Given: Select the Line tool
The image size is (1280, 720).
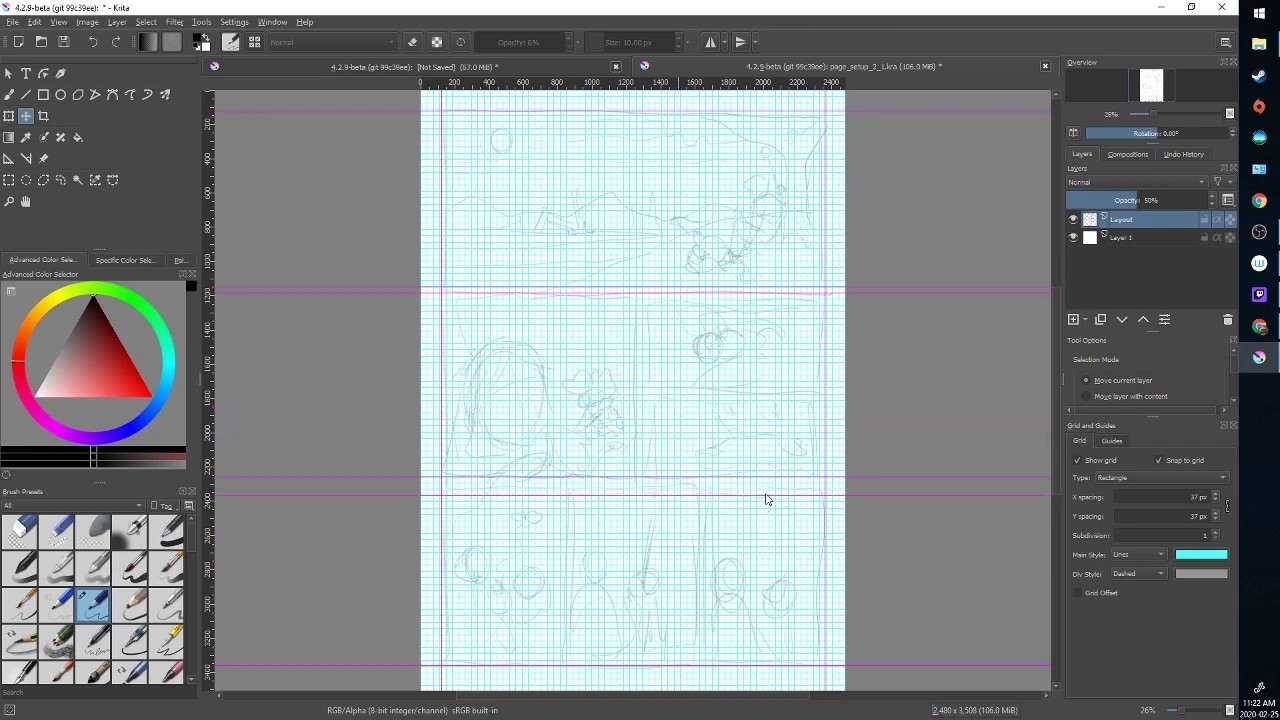Looking at the screenshot, I should (x=26, y=95).
